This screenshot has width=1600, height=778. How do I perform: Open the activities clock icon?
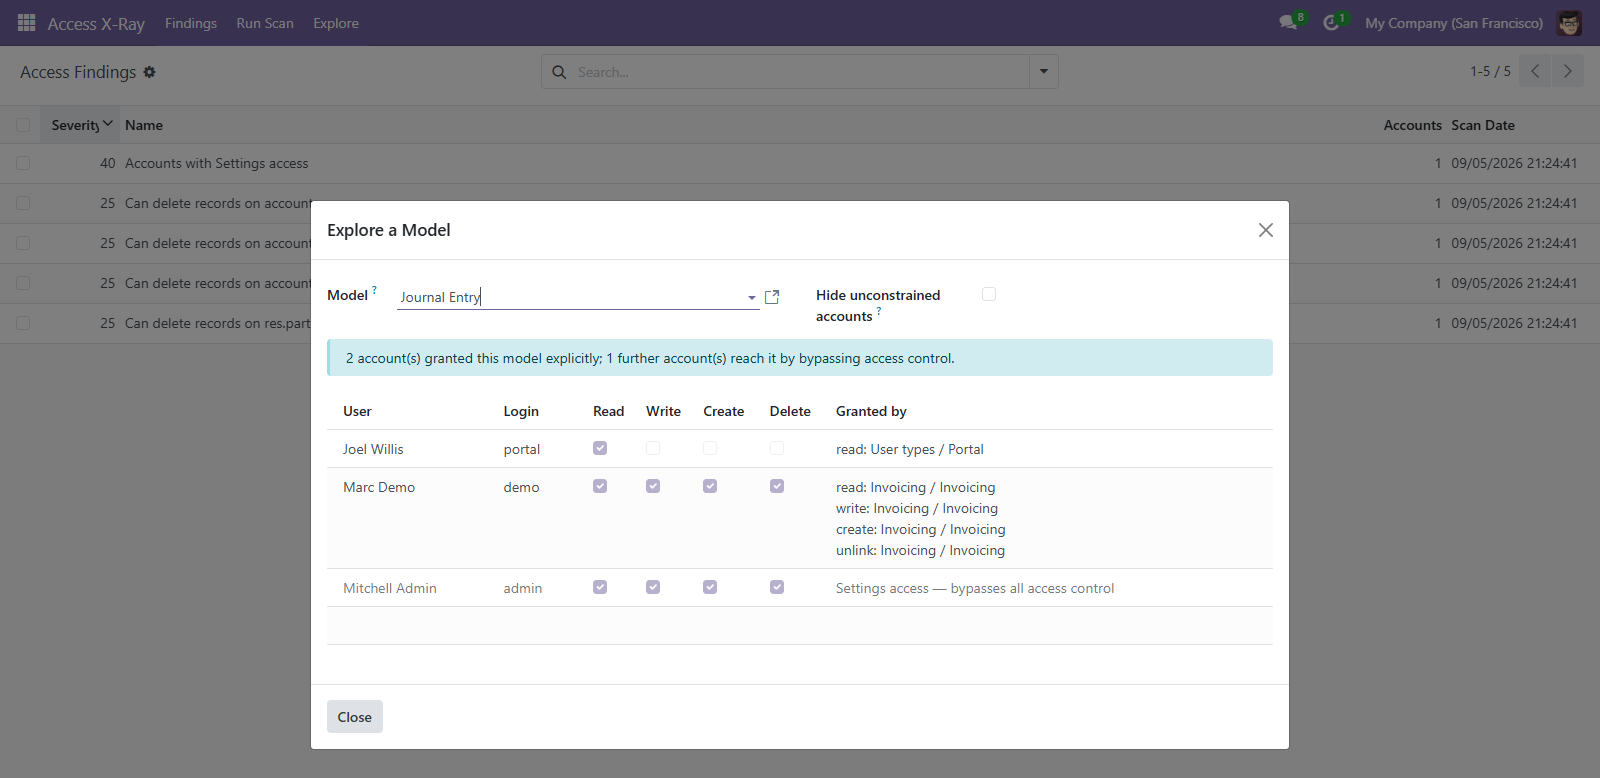(1331, 22)
